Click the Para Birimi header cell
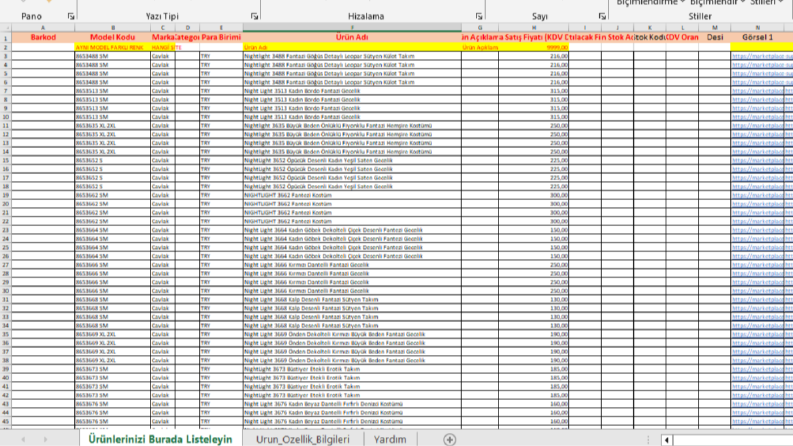793x446 pixels. [x=221, y=37]
